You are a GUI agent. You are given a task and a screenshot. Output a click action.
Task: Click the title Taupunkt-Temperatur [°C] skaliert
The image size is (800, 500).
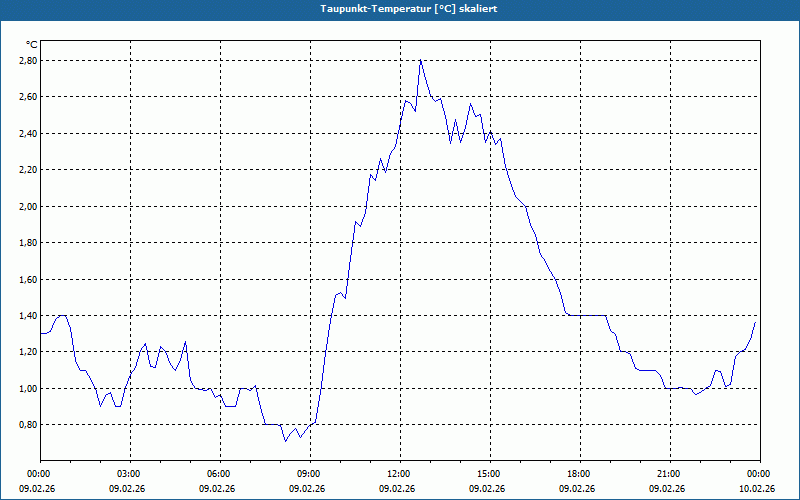click(409, 9)
